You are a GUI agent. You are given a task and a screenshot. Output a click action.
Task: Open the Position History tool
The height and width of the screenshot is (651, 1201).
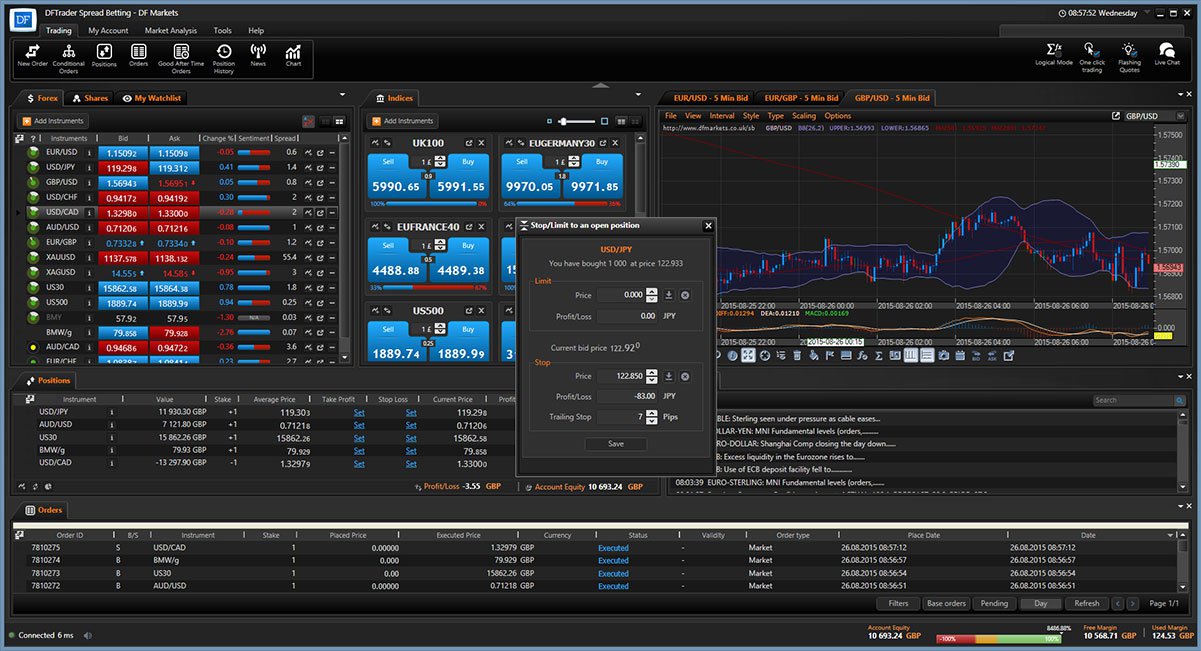pyautogui.click(x=224, y=59)
